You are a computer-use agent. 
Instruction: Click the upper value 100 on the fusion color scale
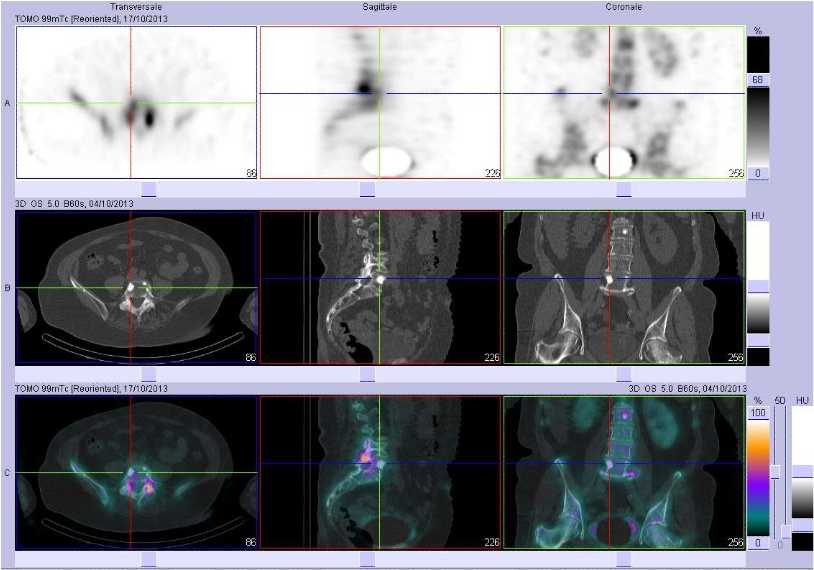coord(758,413)
